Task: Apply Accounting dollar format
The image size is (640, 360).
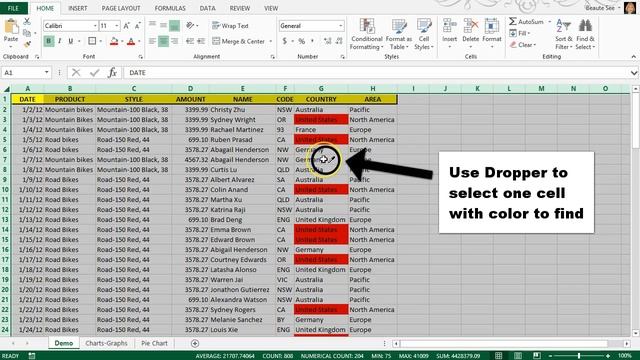Action: tap(285, 41)
